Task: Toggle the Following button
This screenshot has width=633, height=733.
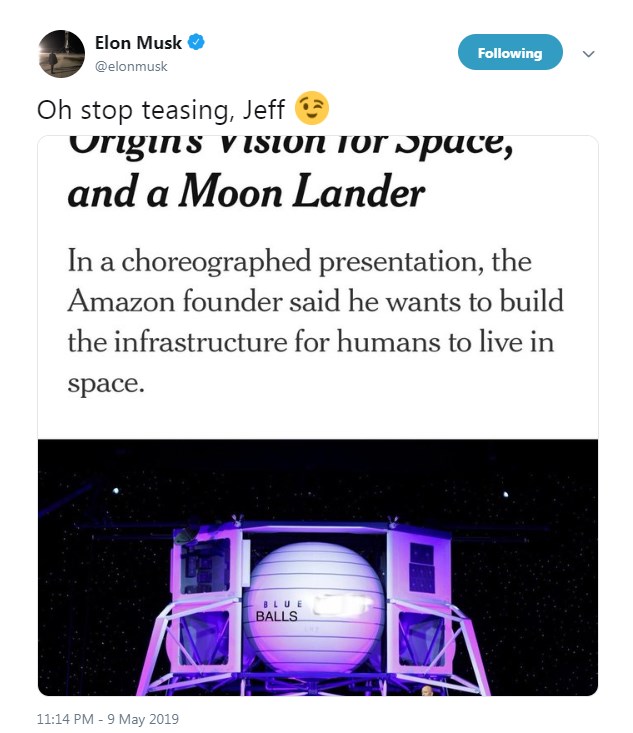Action: tap(509, 53)
